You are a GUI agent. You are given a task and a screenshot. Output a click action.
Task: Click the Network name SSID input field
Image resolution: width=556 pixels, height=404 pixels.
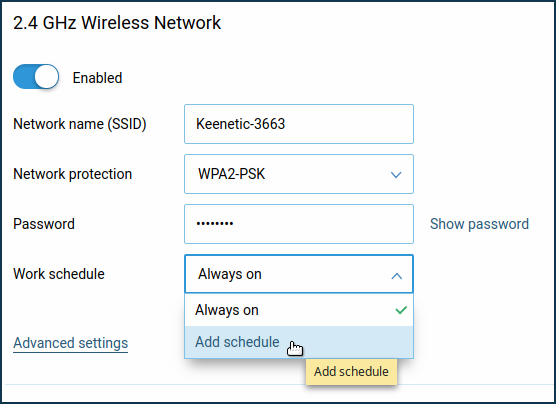[x=299, y=124]
